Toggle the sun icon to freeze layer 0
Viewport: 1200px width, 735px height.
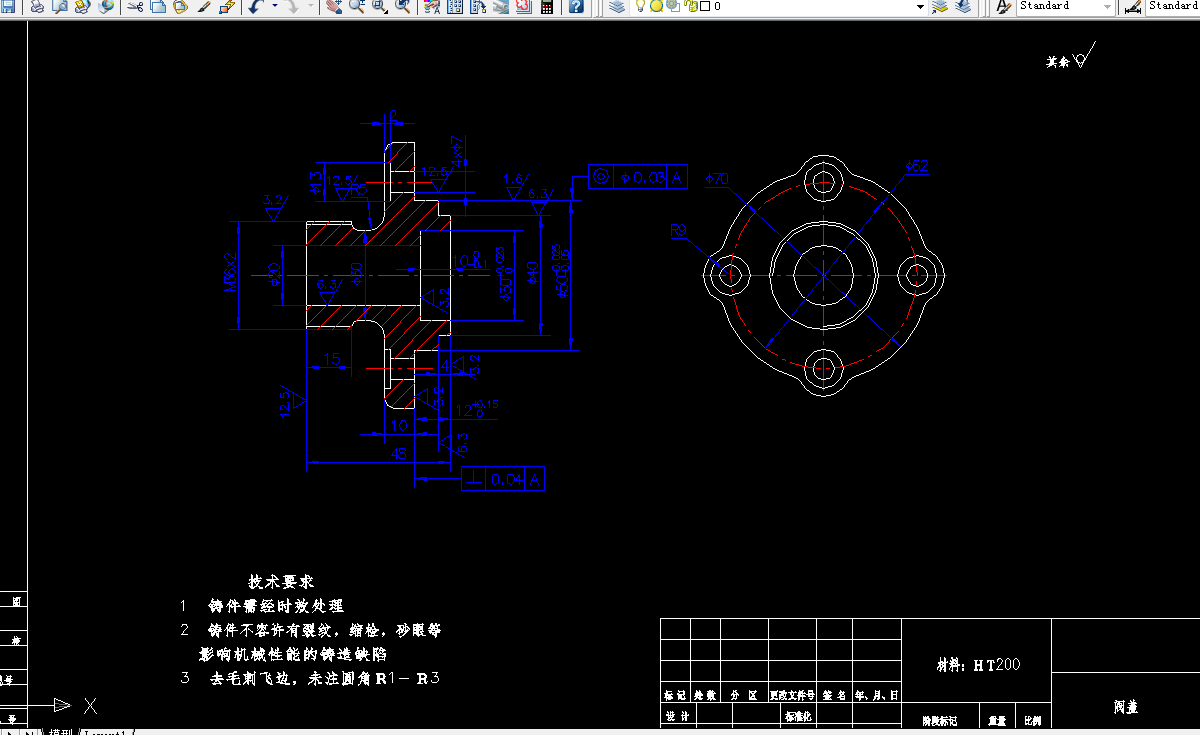[x=656, y=7]
